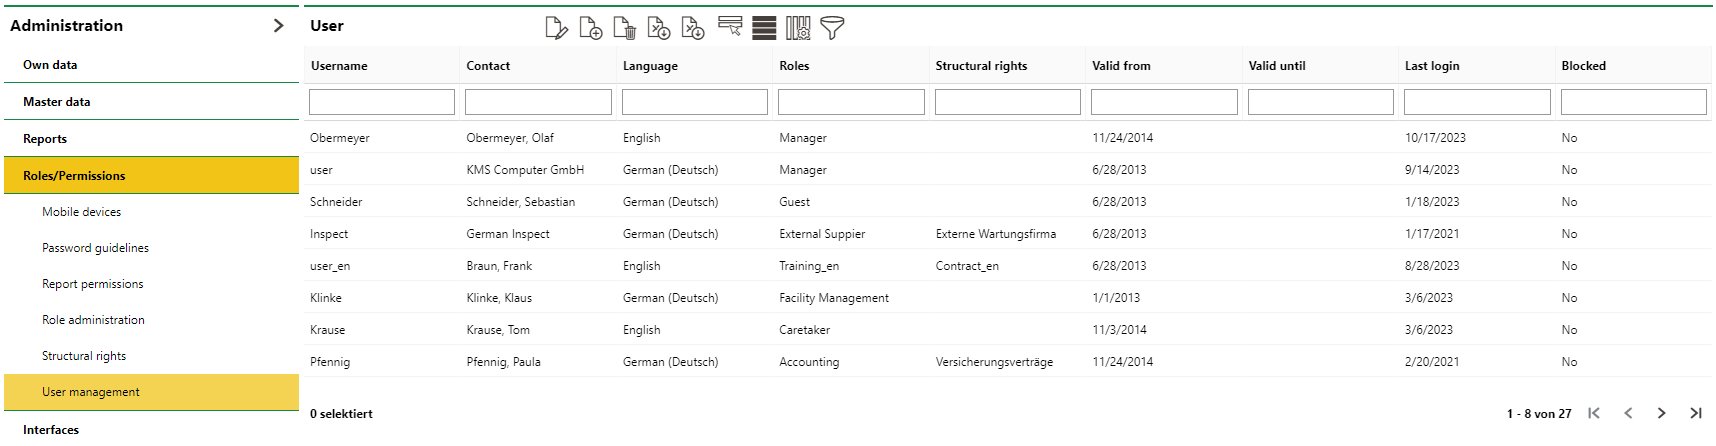Go to next page of users
Image resolution: width=1716 pixels, height=446 pixels.
click(1661, 413)
